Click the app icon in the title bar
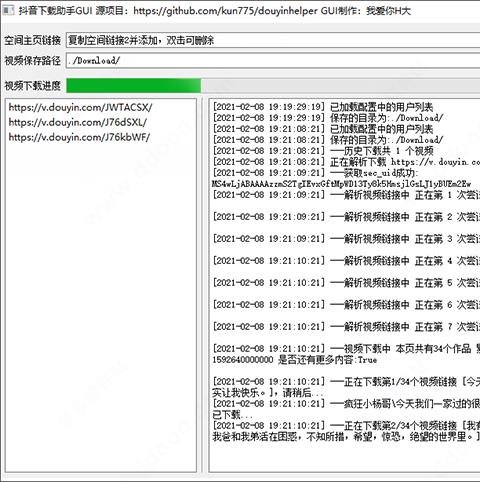 (8, 10)
